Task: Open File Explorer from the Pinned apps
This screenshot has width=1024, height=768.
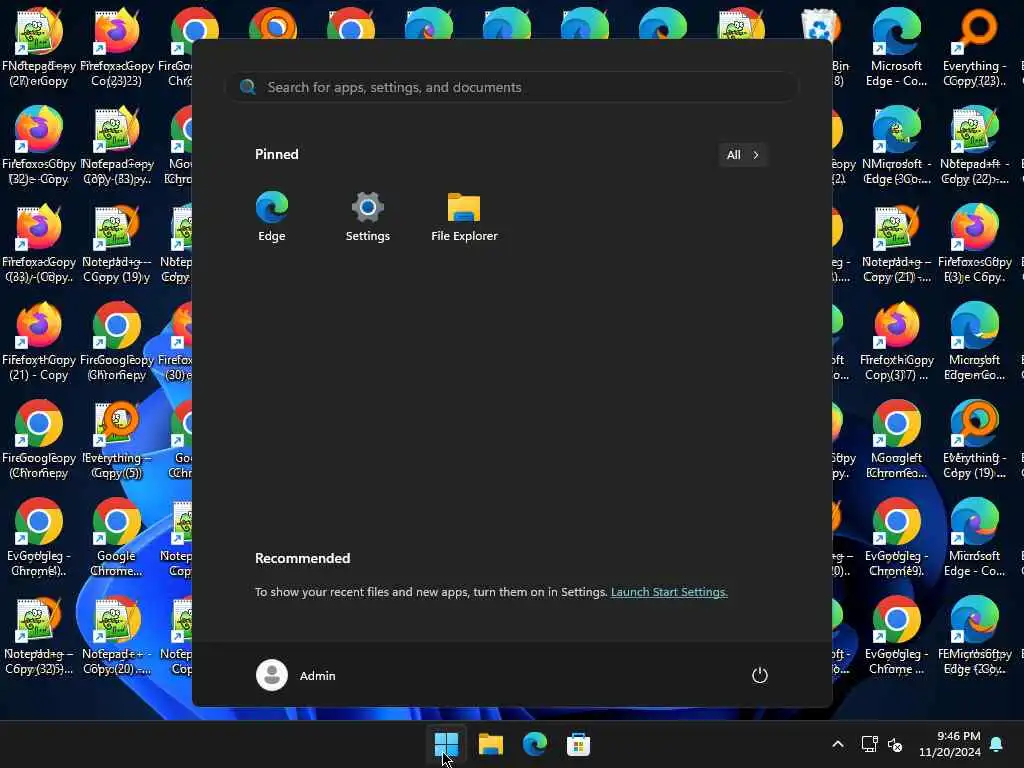Action: (464, 217)
